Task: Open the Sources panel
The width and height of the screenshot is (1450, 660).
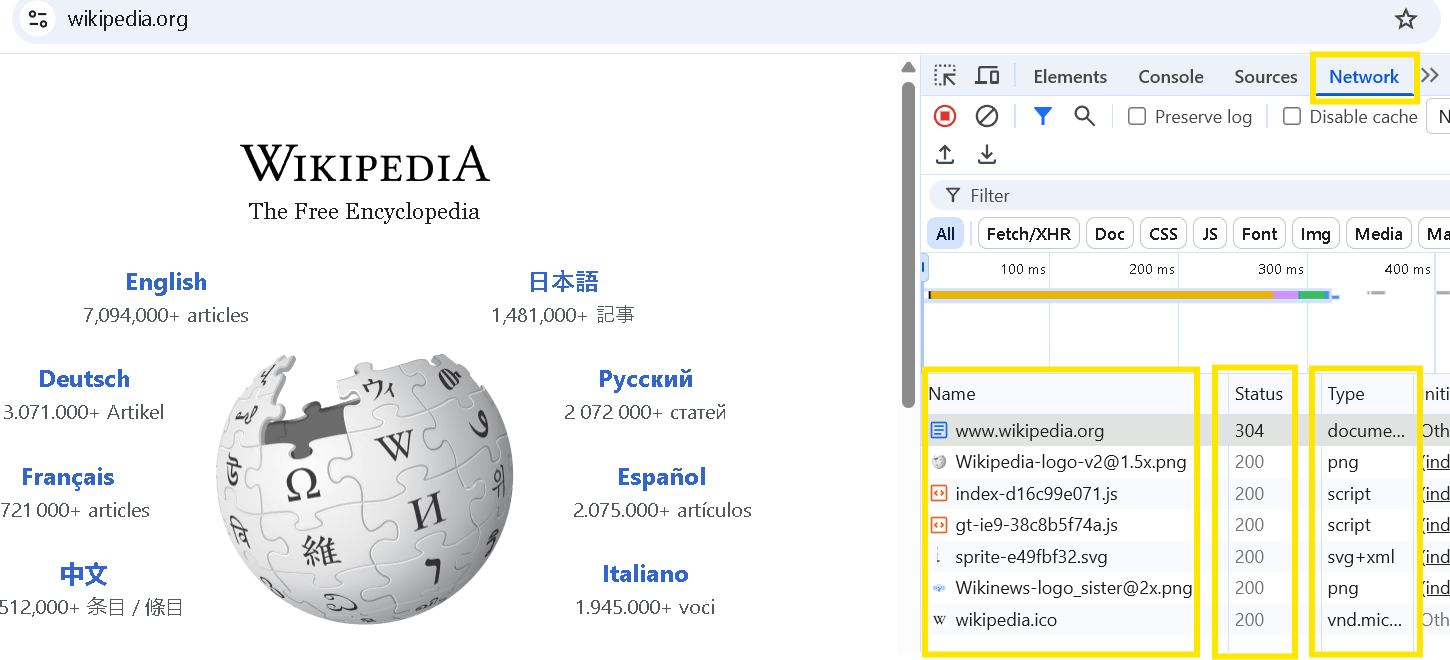Action: 1265,75
